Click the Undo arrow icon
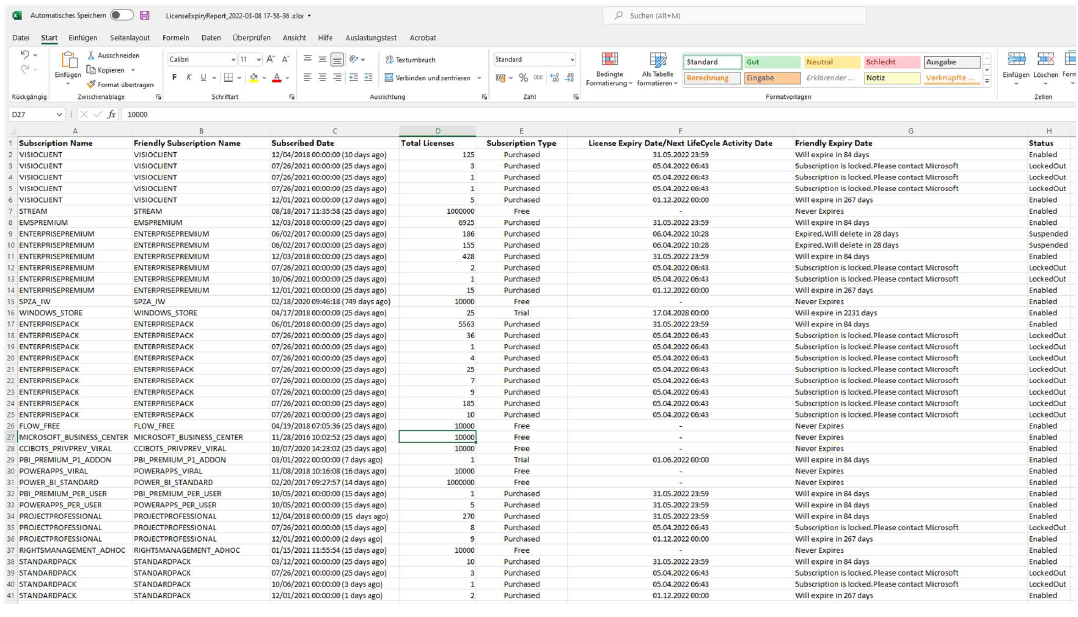 [x=25, y=55]
